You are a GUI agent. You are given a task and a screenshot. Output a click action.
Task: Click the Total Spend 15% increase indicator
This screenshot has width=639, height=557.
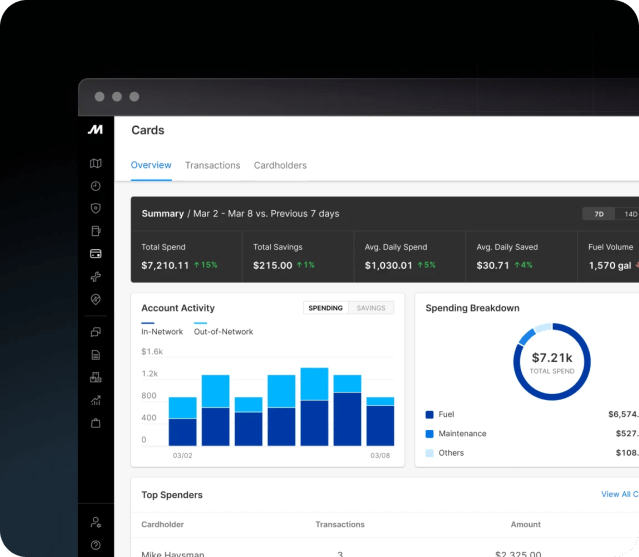[205, 265]
